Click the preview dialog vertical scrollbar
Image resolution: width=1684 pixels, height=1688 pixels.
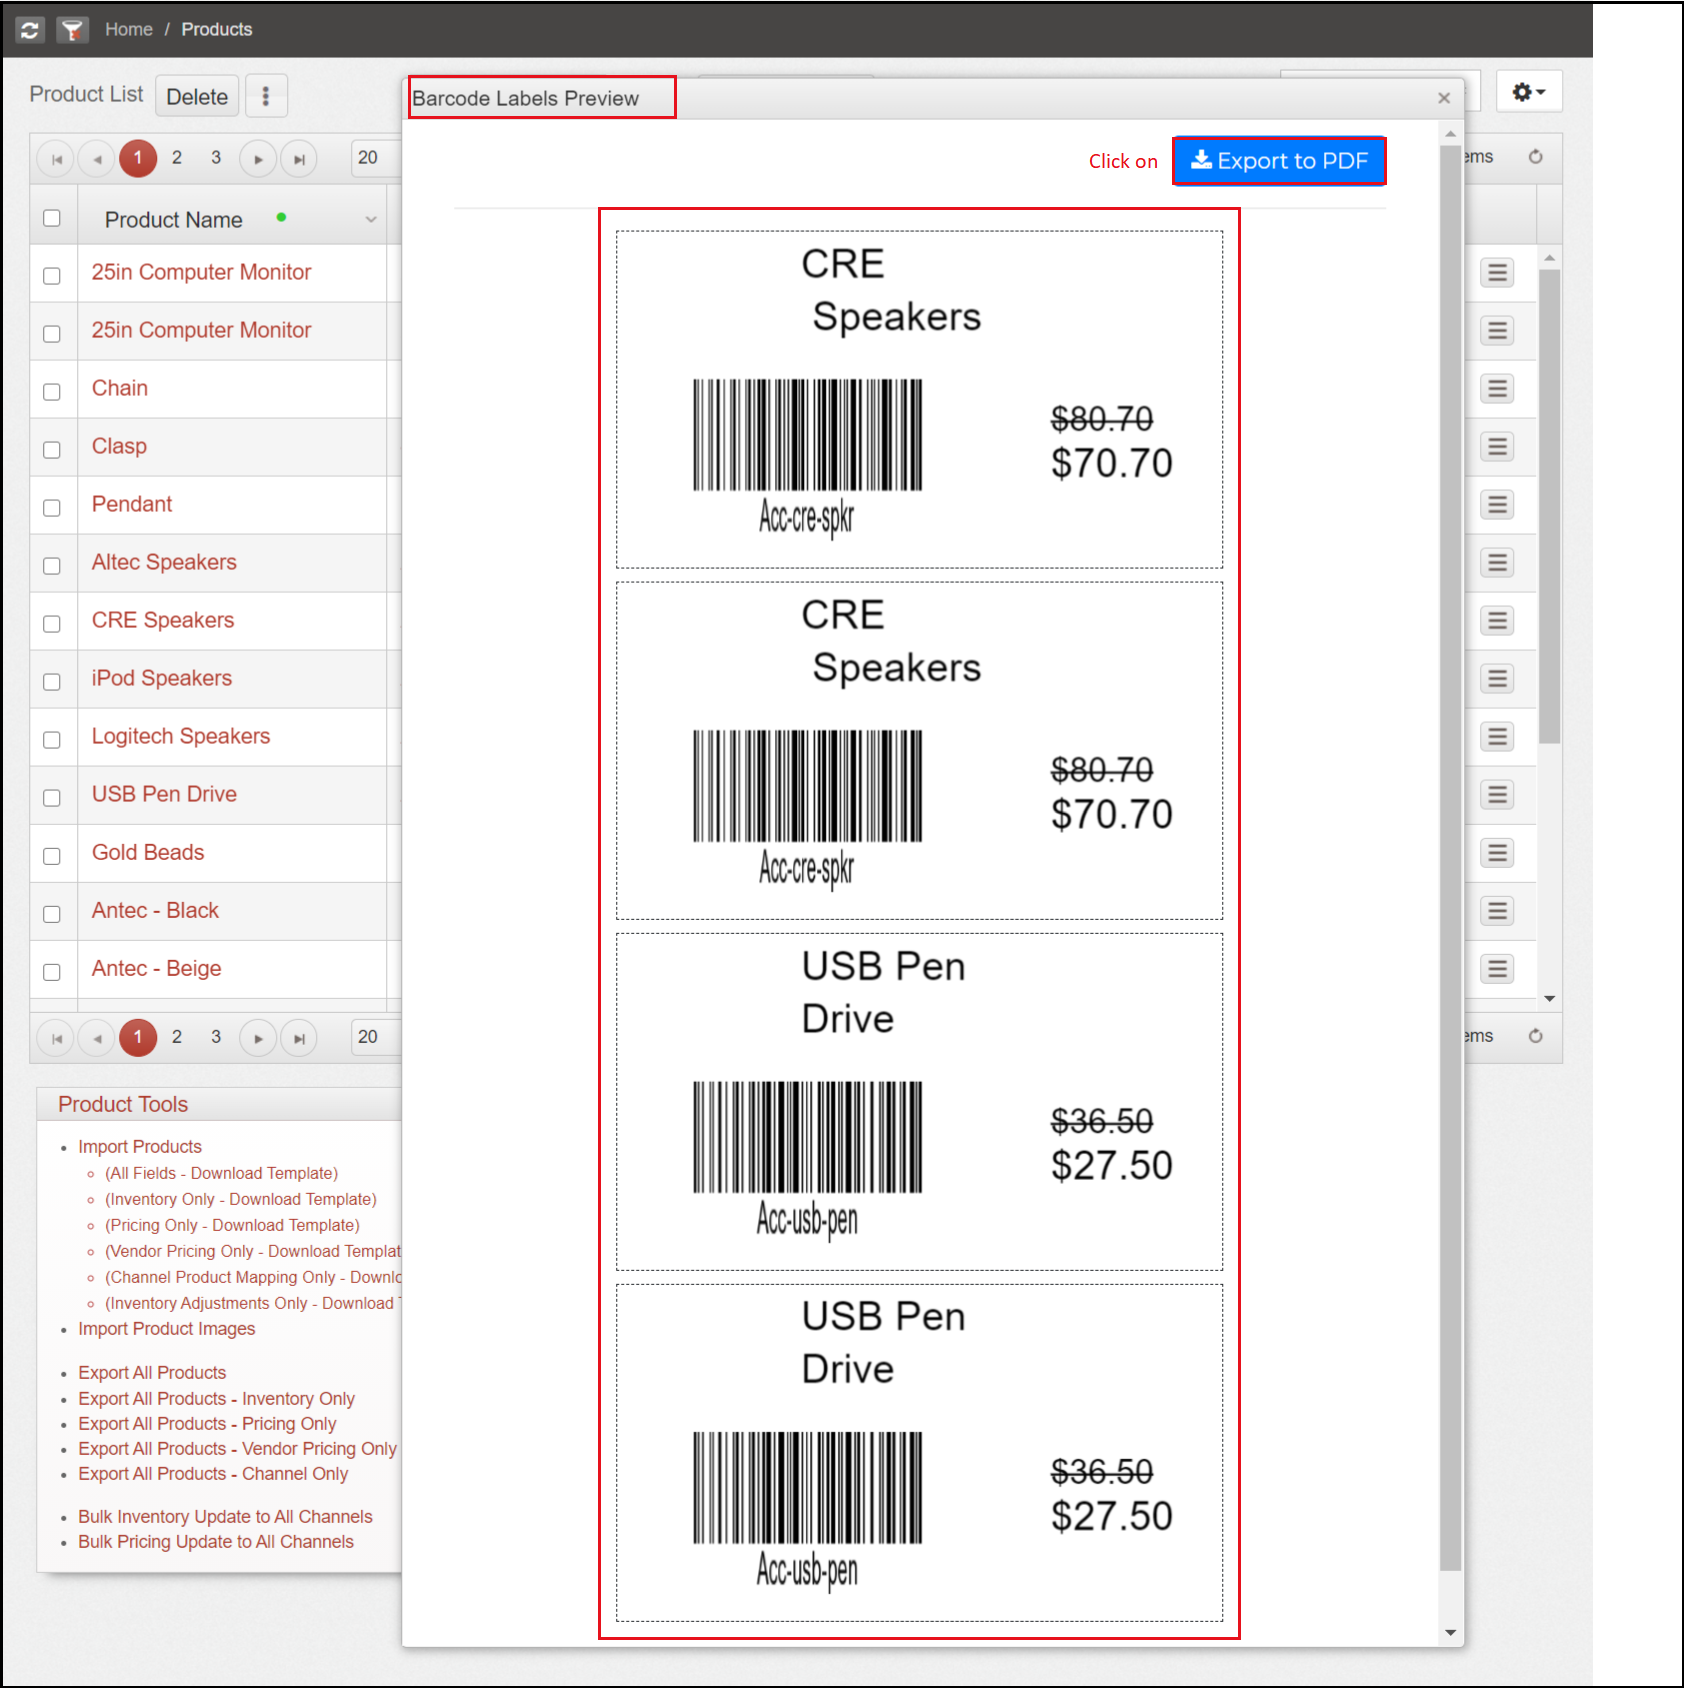click(1451, 858)
